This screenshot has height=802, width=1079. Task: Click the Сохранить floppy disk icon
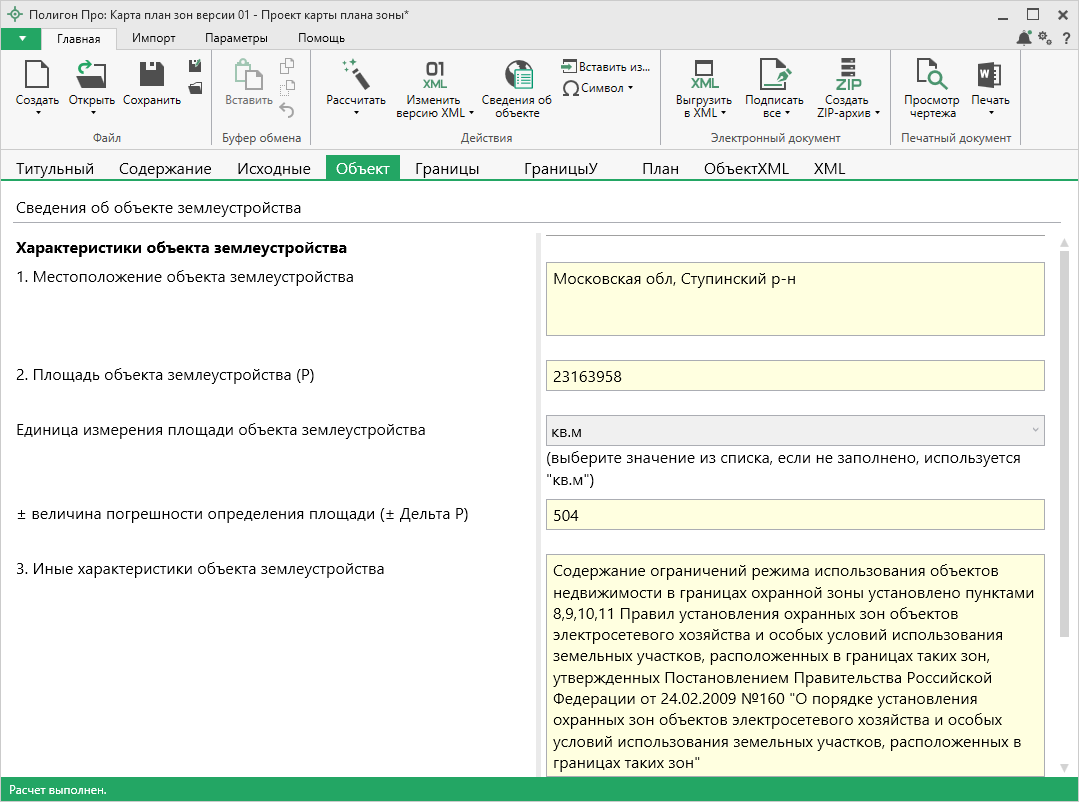[x=152, y=75]
